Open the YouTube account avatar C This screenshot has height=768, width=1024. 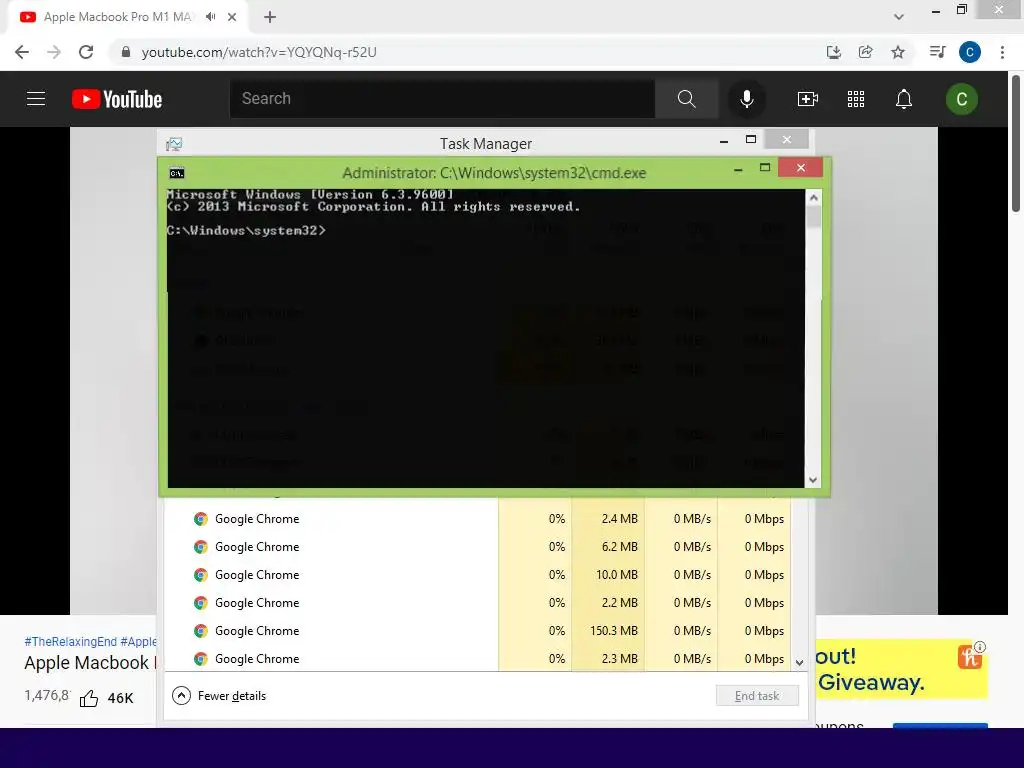tap(961, 99)
